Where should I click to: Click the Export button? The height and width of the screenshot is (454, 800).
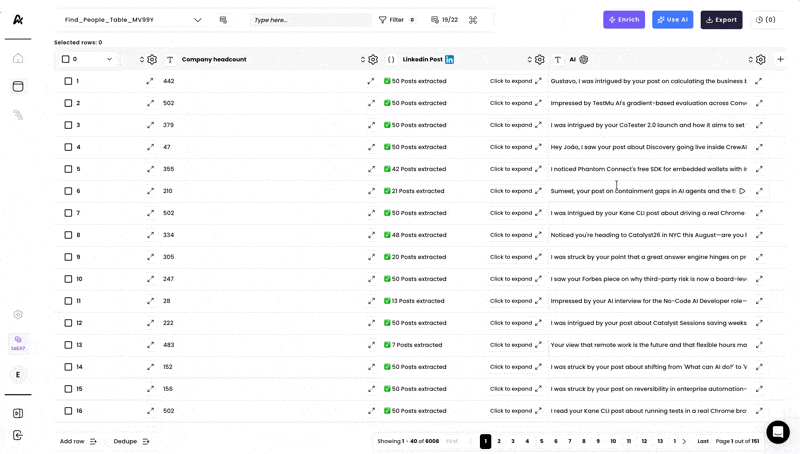click(721, 20)
